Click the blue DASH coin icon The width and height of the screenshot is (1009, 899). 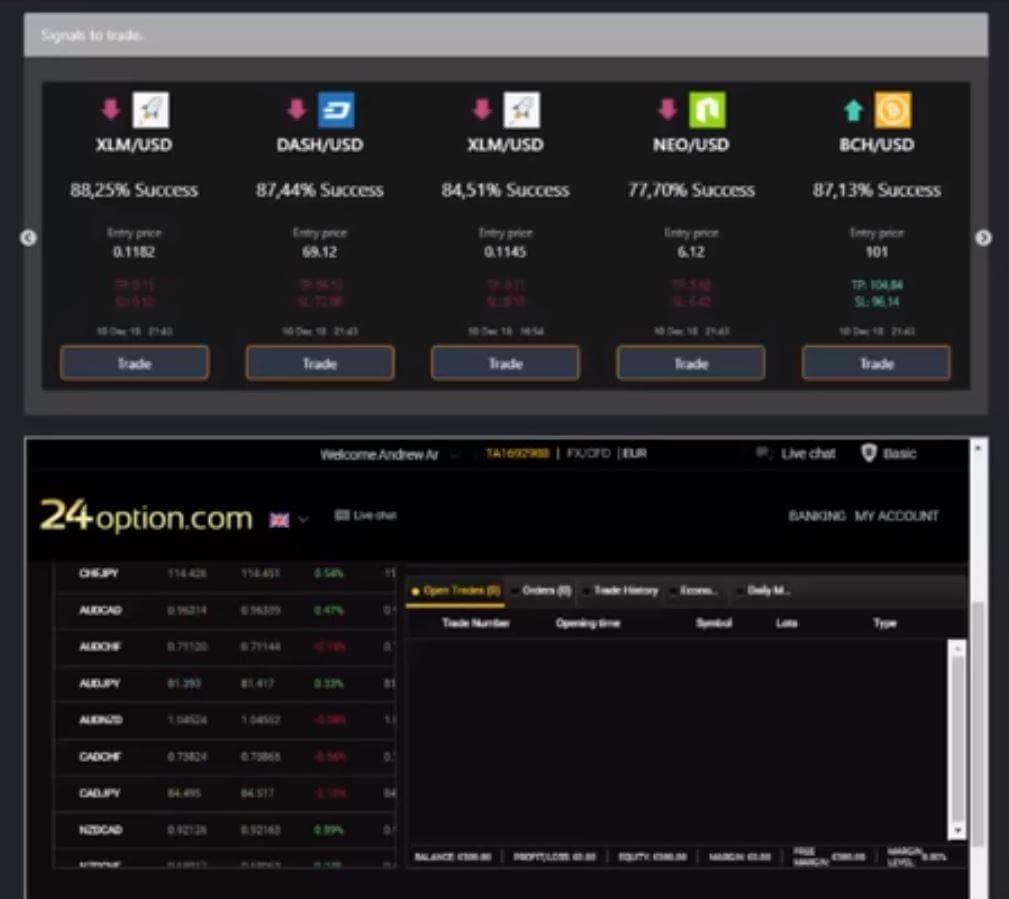pyautogui.click(x=337, y=110)
